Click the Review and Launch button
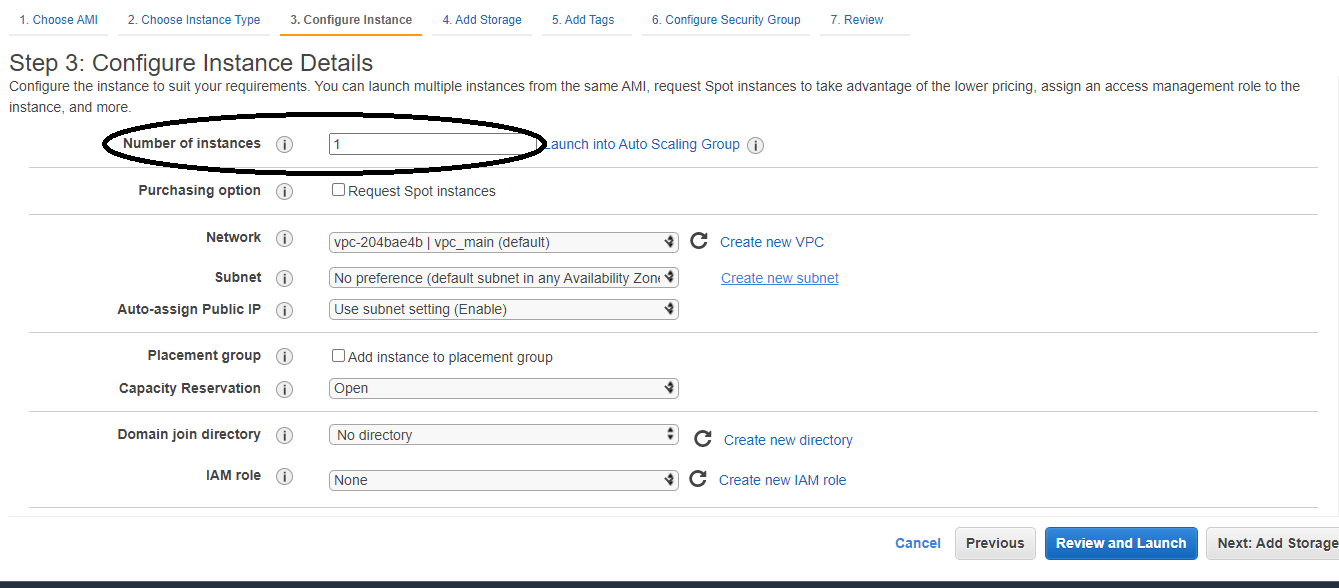The width and height of the screenshot is (1339, 588). 1120,543
